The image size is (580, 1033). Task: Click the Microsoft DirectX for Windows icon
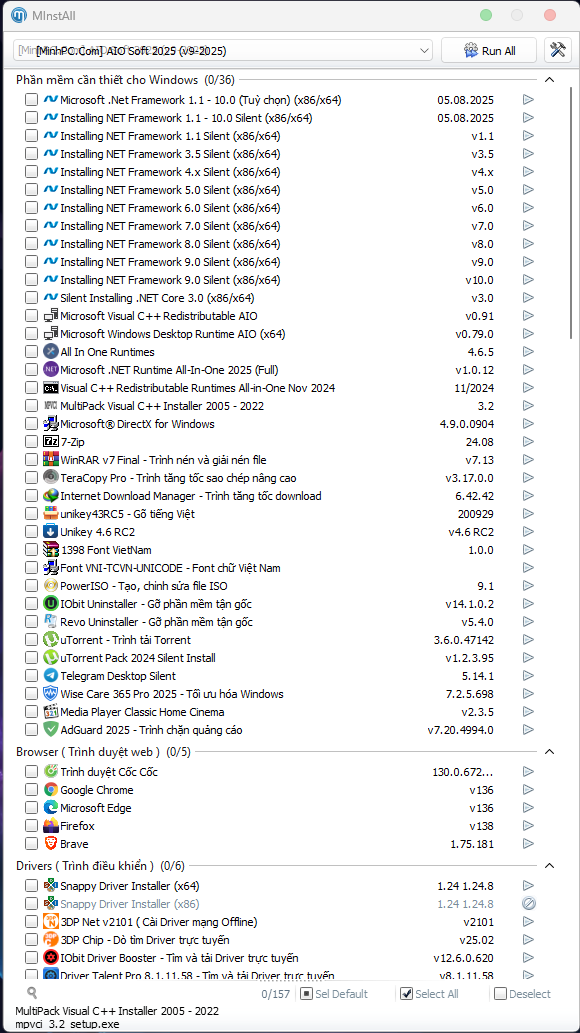click(51, 424)
